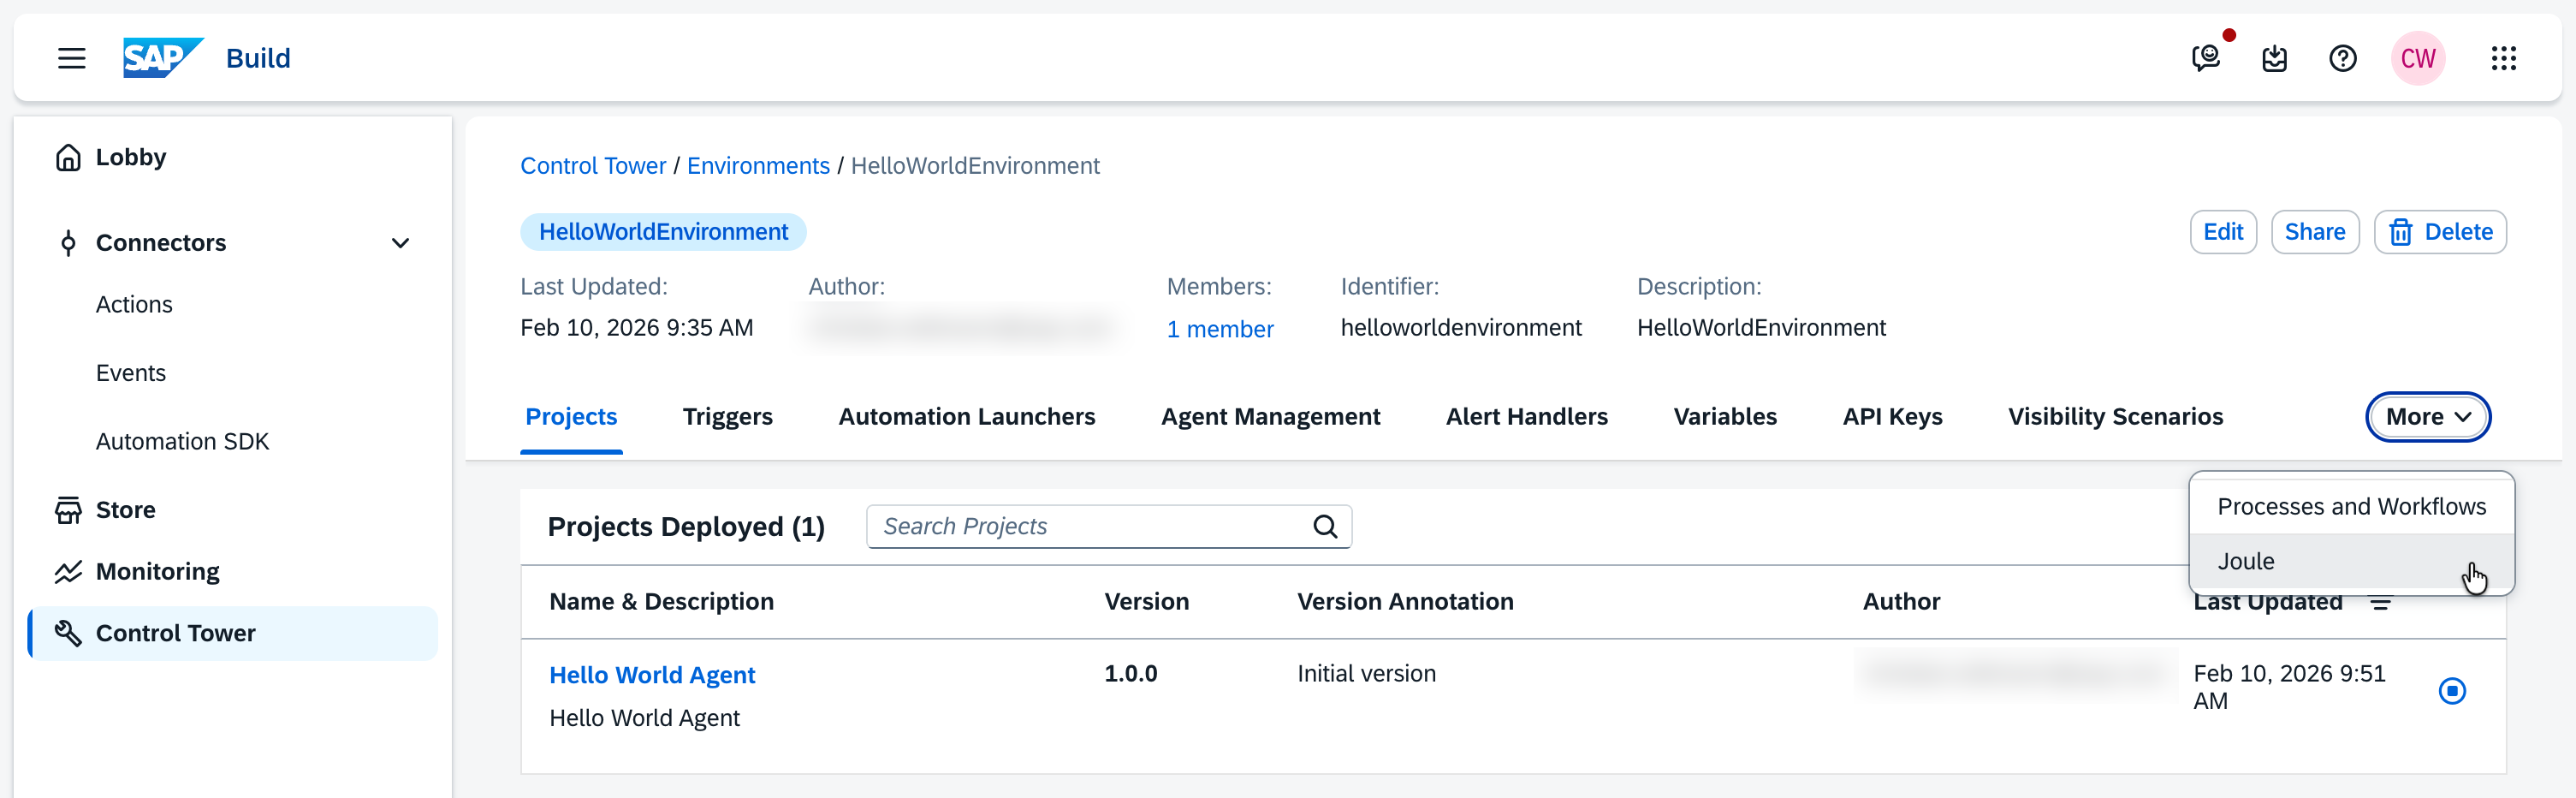Open the product switcher grid icon
This screenshot has height=798, width=2576.
(2503, 58)
